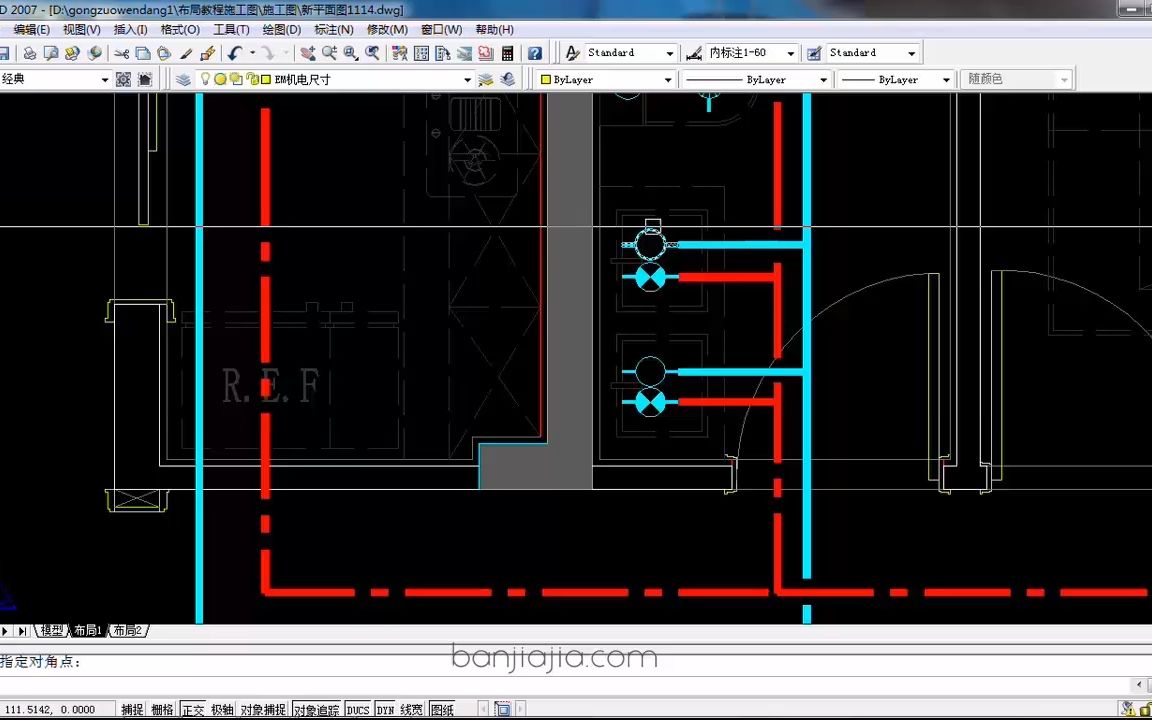The image size is (1152, 720).
Task: Click the Plot printer icon
Action: (x=29, y=53)
